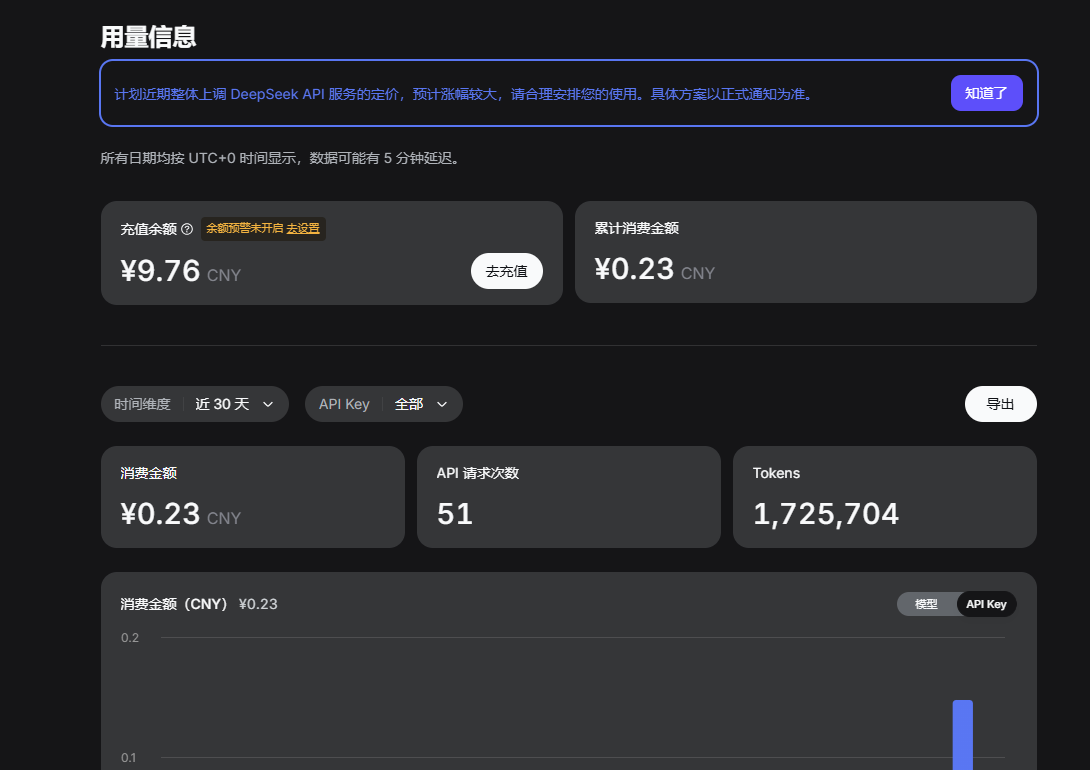The height and width of the screenshot is (770, 1090).
Task: Click the chevron arrow beside 全部
Action: coord(441,404)
